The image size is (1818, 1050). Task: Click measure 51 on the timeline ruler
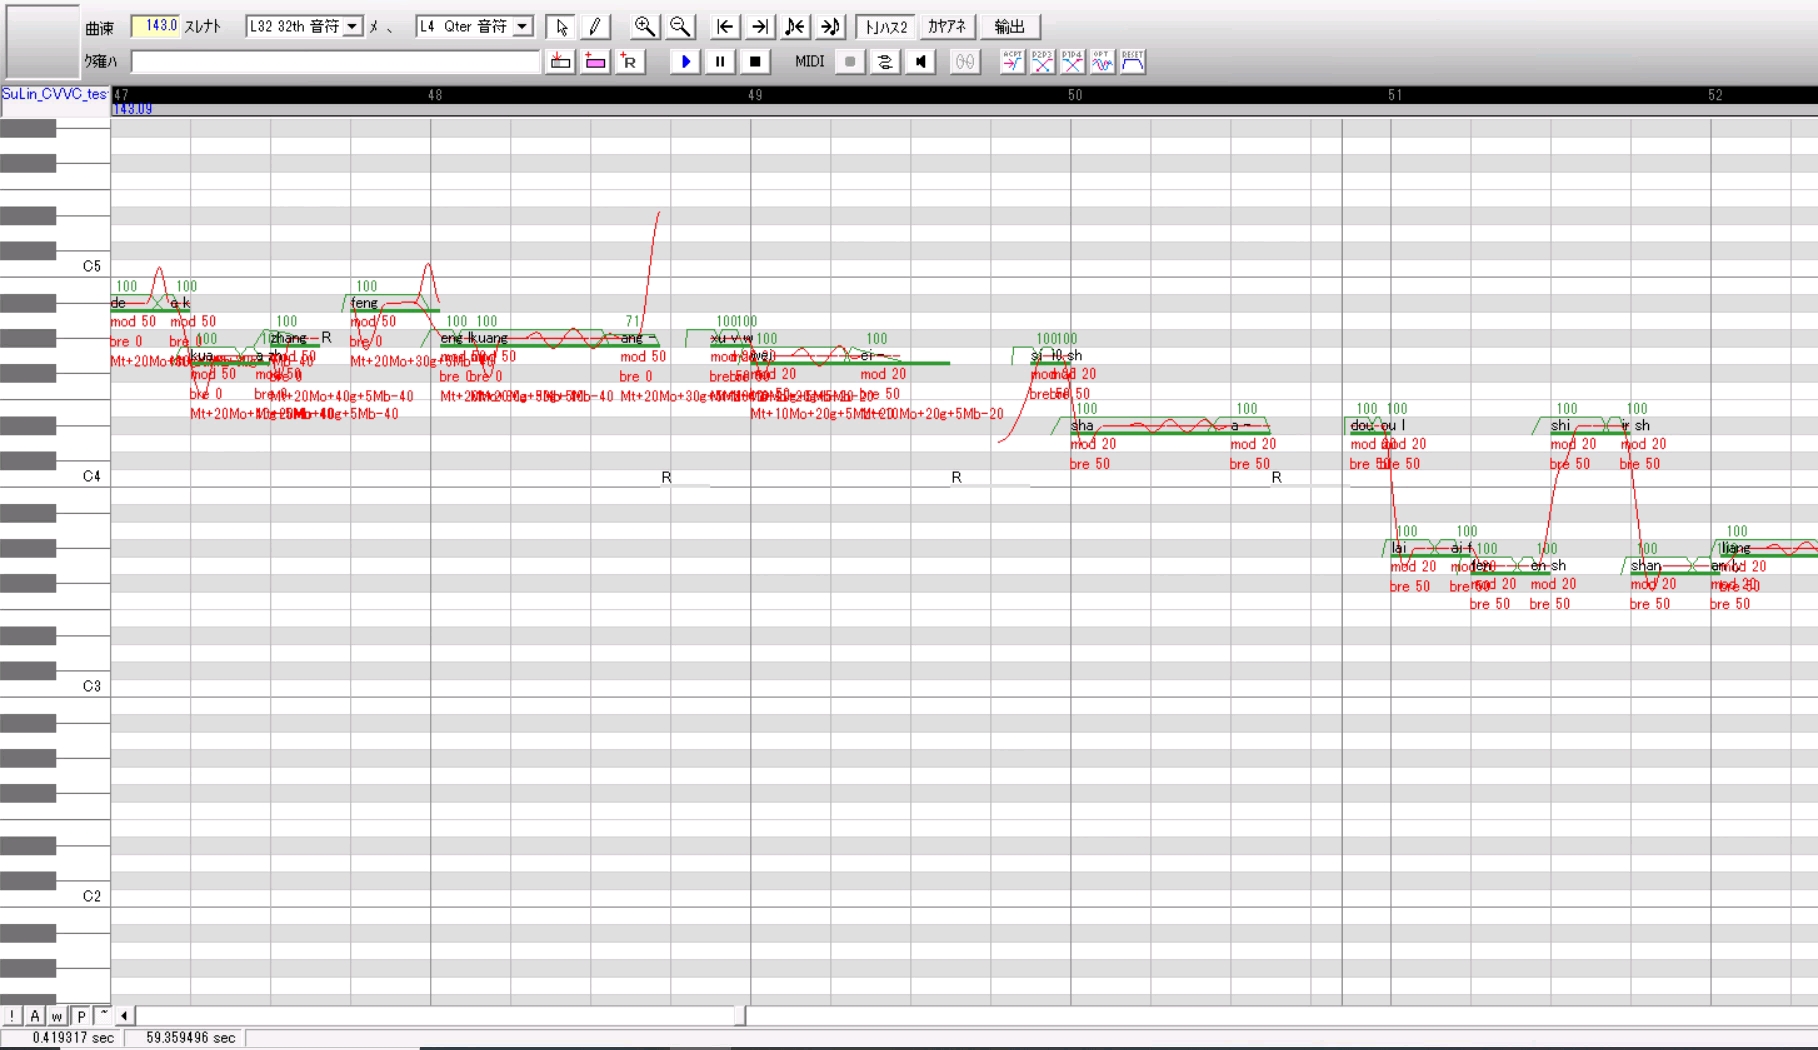pos(1395,95)
